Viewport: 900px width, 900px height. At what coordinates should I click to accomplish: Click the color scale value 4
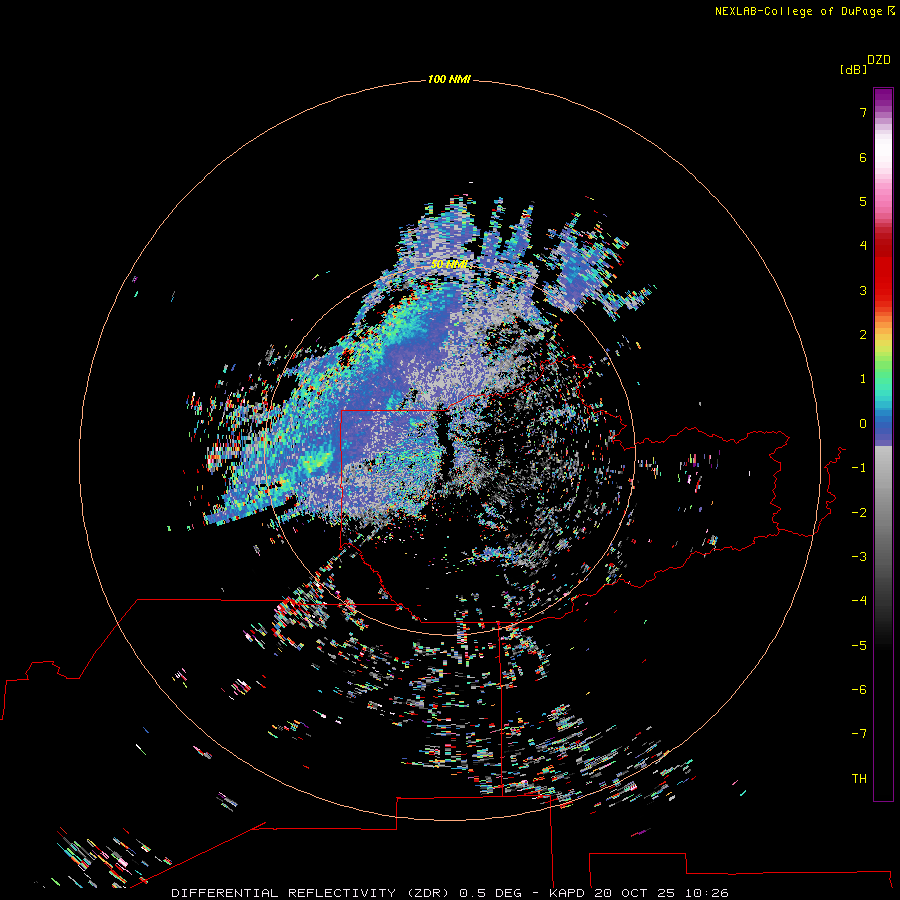pos(863,246)
